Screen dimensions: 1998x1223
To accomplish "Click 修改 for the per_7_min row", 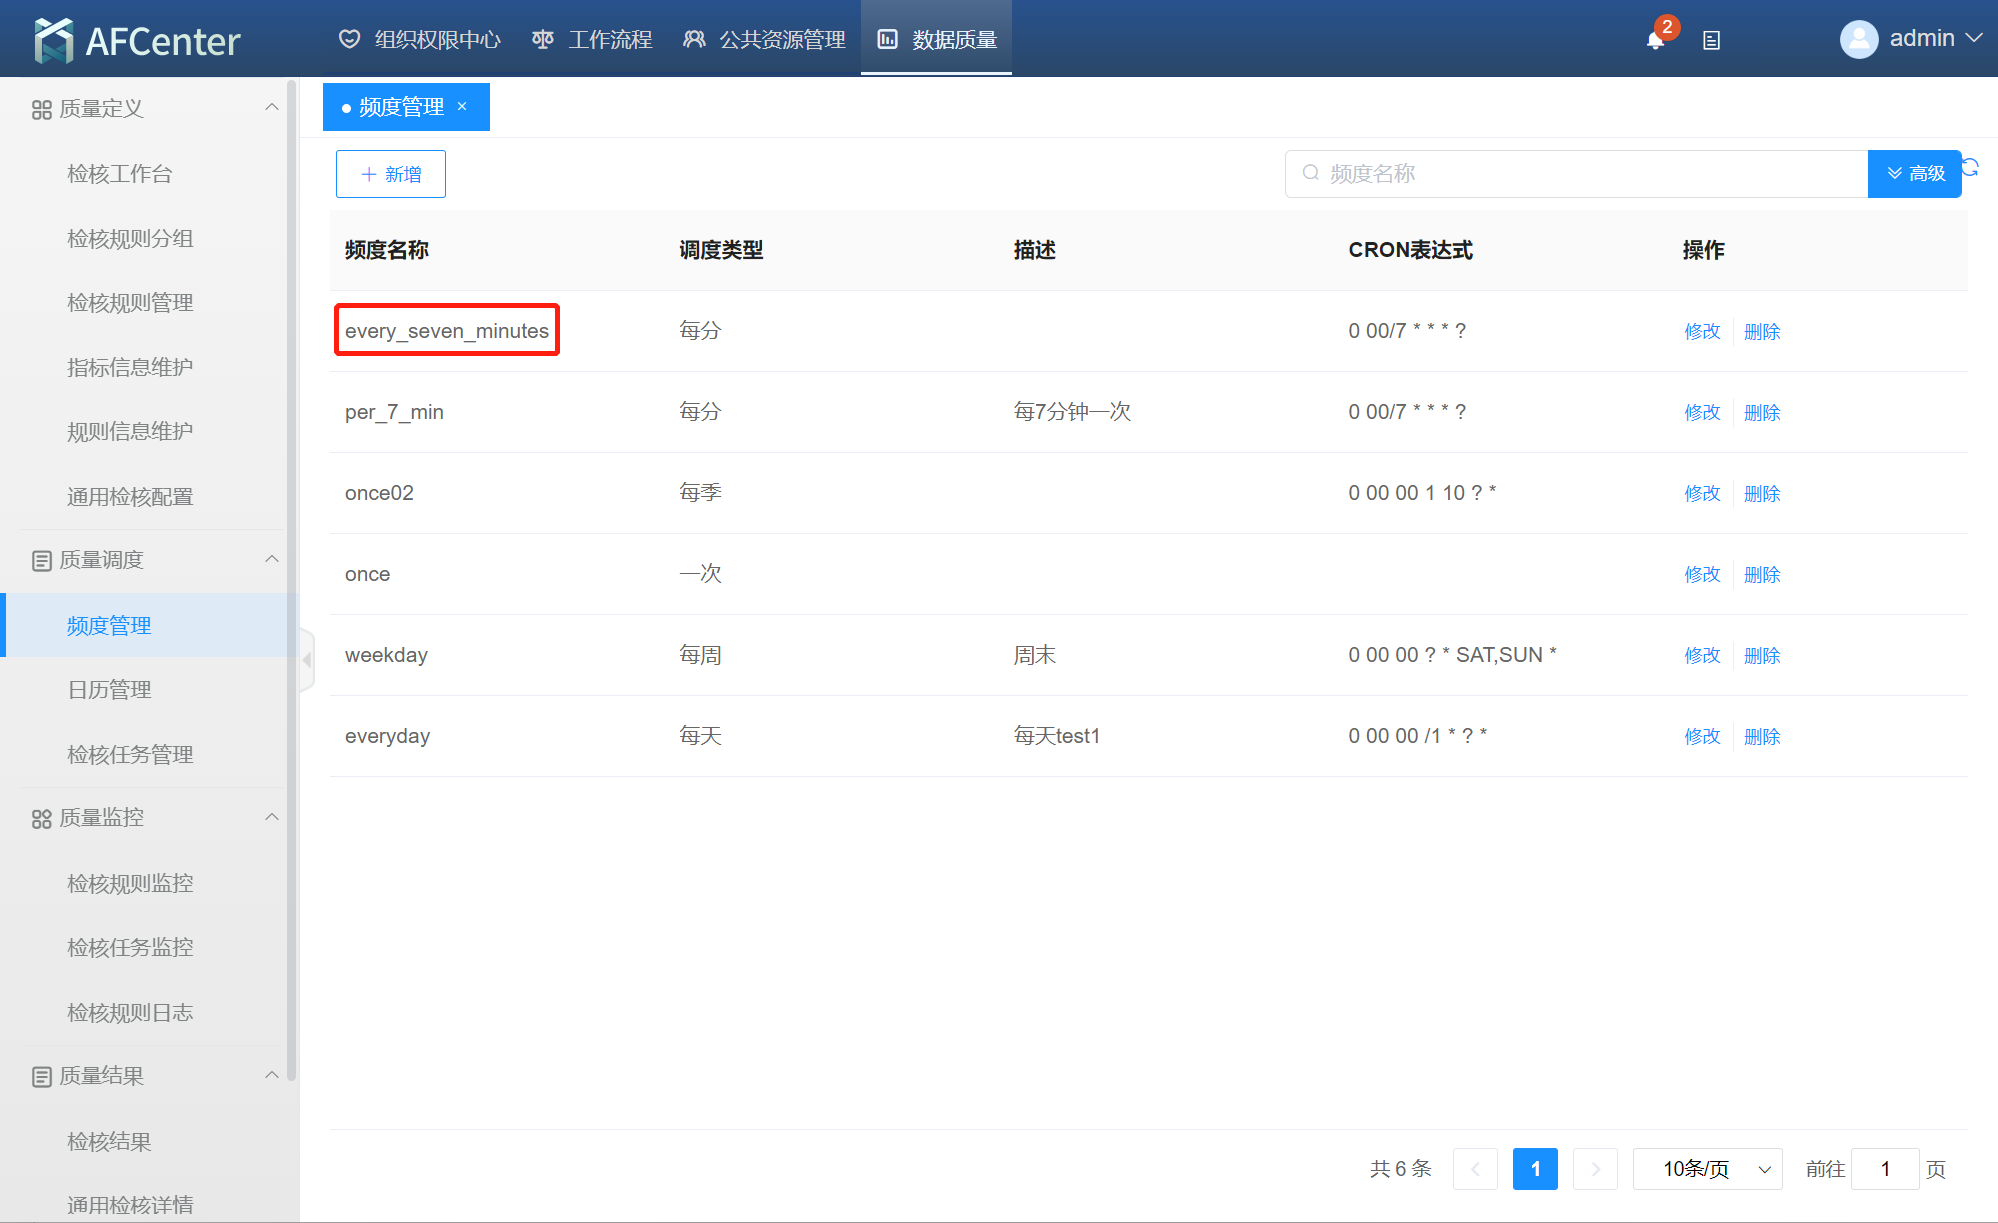I will coord(1701,412).
